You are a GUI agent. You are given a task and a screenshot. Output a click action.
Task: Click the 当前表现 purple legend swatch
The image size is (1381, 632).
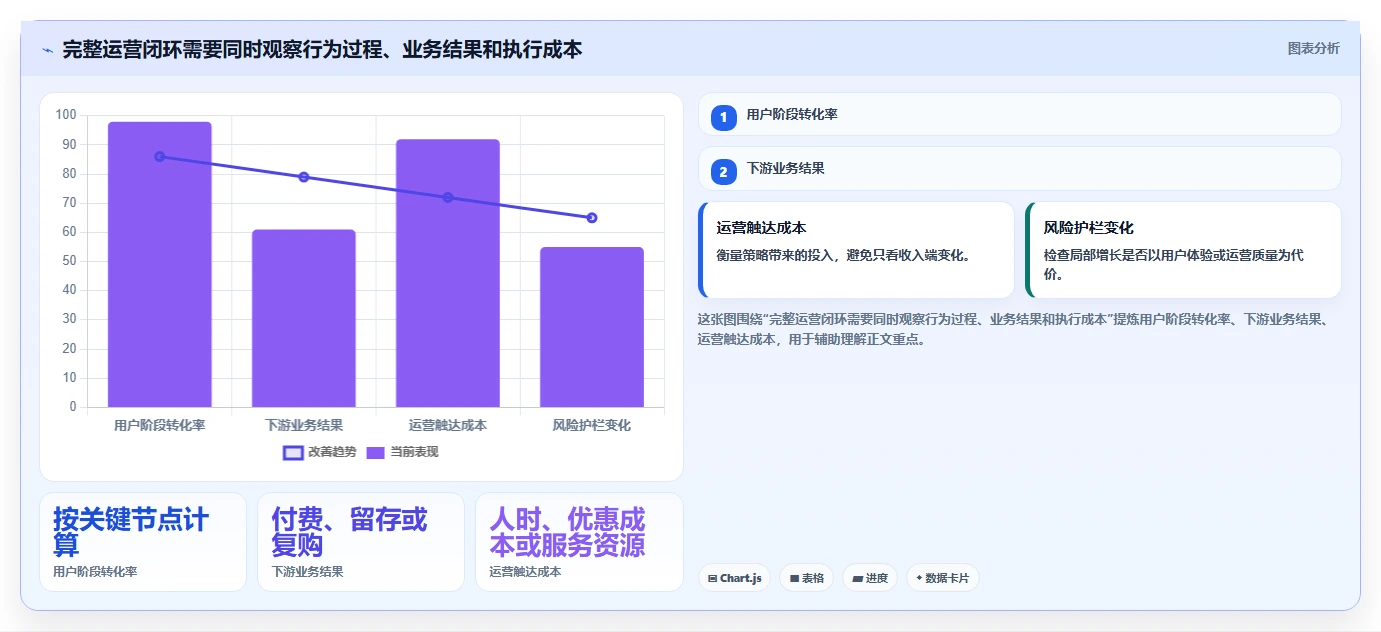pyautogui.click(x=376, y=452)
